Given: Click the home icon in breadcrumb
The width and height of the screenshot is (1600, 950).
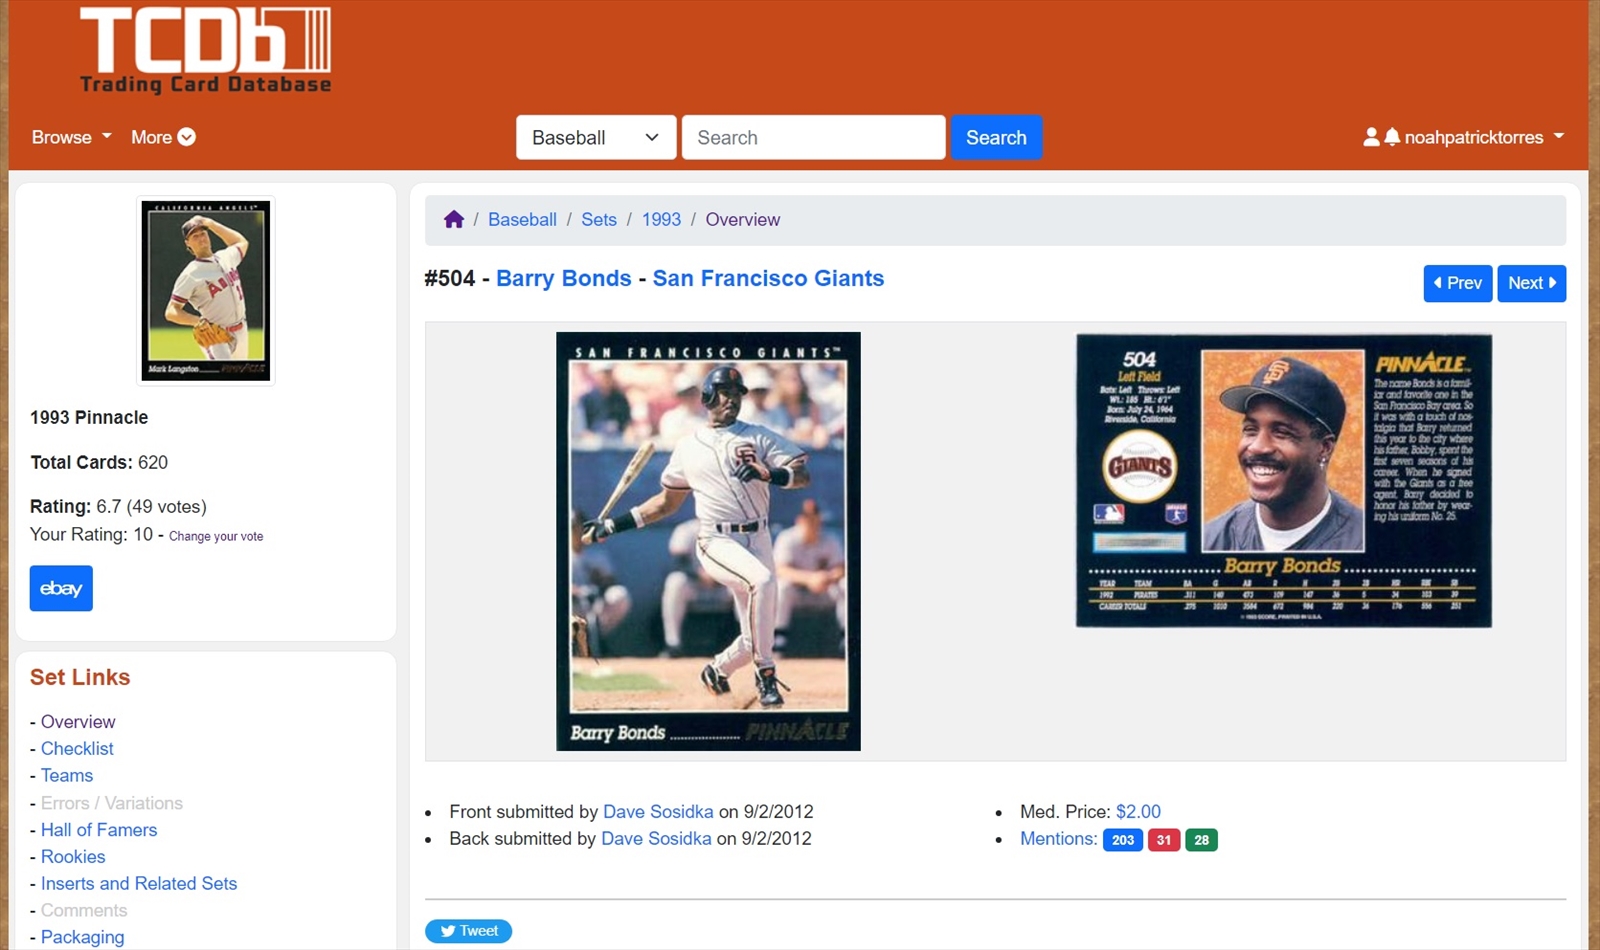Looking at the screenshot, I should (x=454, y=219).
